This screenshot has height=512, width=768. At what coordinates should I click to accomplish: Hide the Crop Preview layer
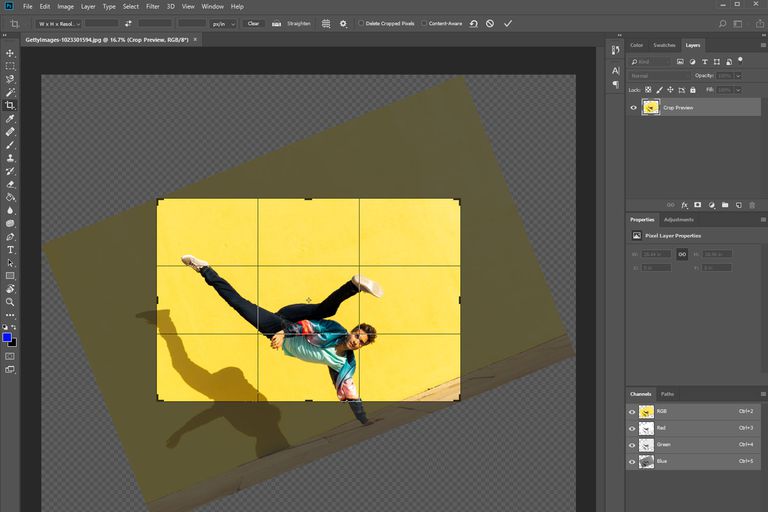pyautogui.click(x=633, y=107)
